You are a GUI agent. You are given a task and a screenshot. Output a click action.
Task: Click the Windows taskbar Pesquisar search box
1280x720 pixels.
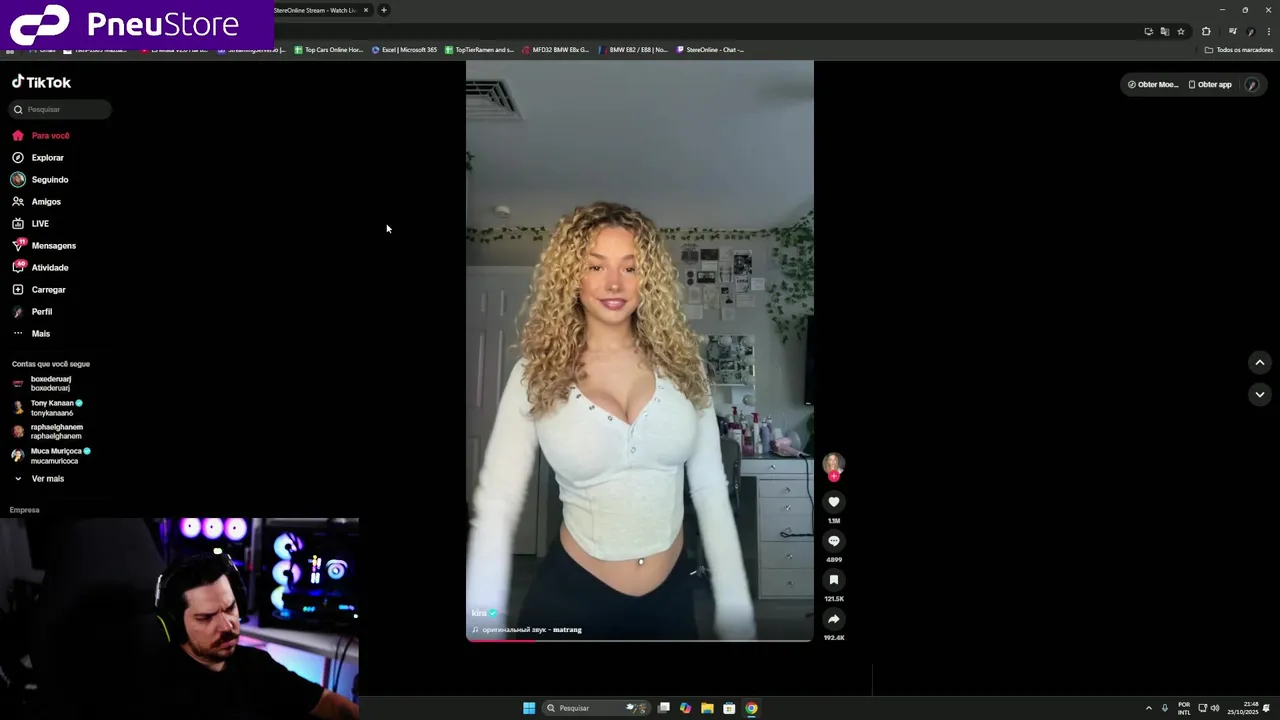[x=596, y=708]
